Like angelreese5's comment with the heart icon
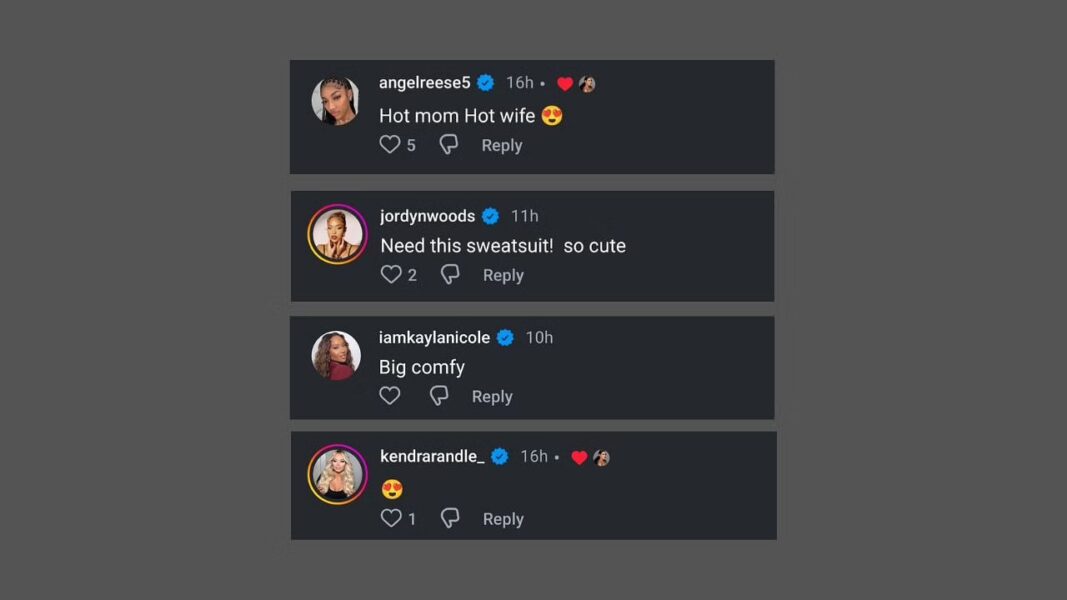Viewport: 1067px width, 600px height. click(x=390, y=144)
